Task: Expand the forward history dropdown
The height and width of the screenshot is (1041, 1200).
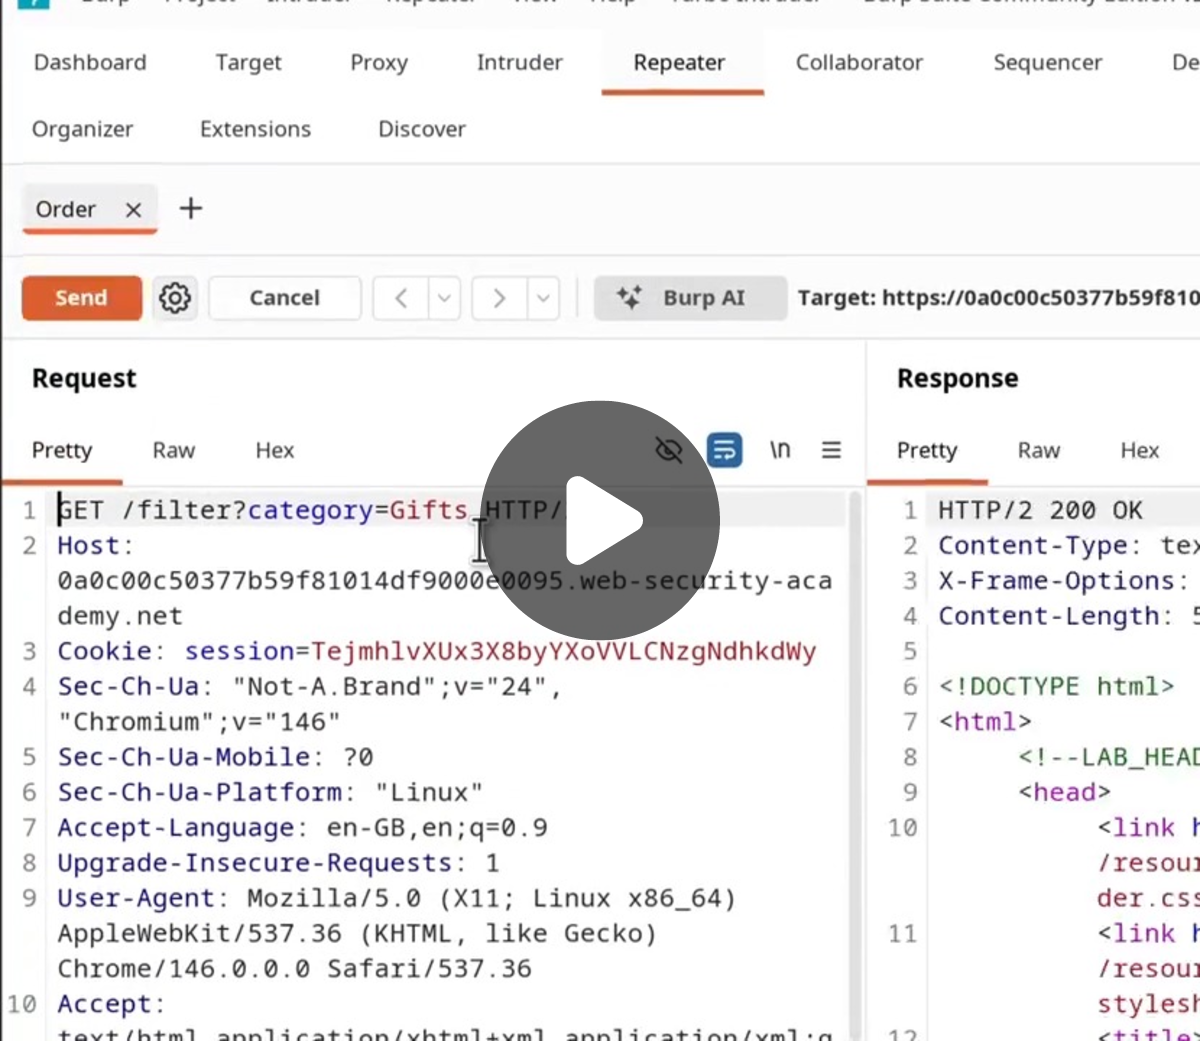Action: click(542, 298)
